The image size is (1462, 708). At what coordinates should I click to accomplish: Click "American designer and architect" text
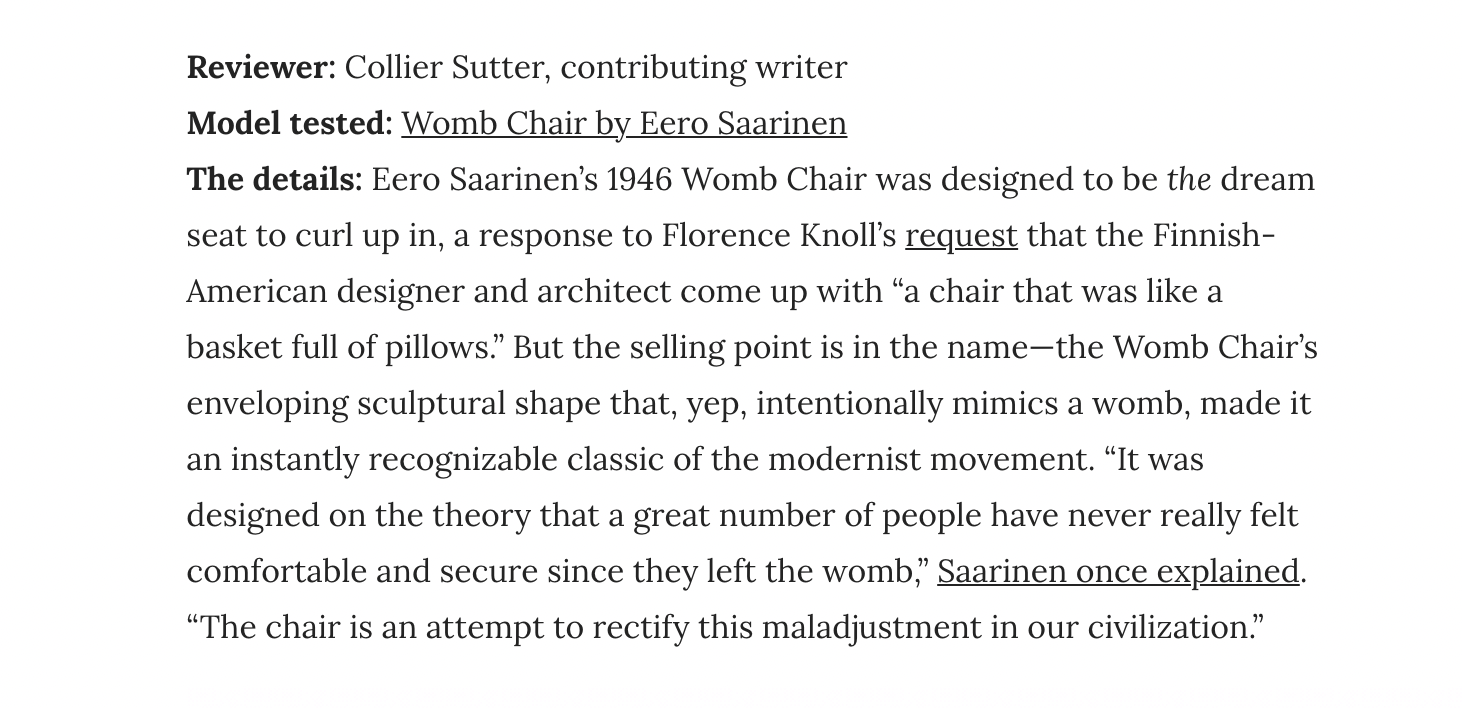pyautogui.click(x=429, y=292)
